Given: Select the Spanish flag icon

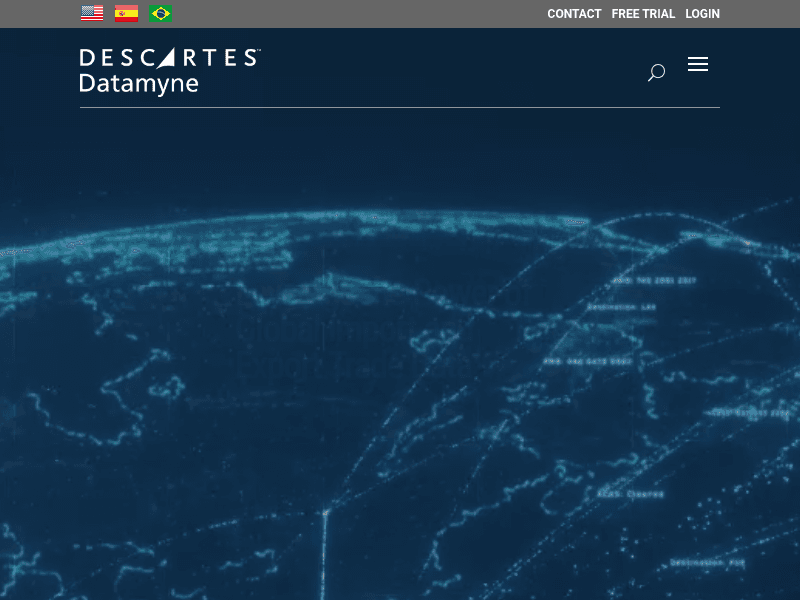Looking at the screenshot, I should pyautogui.click(x=126, y=14).
